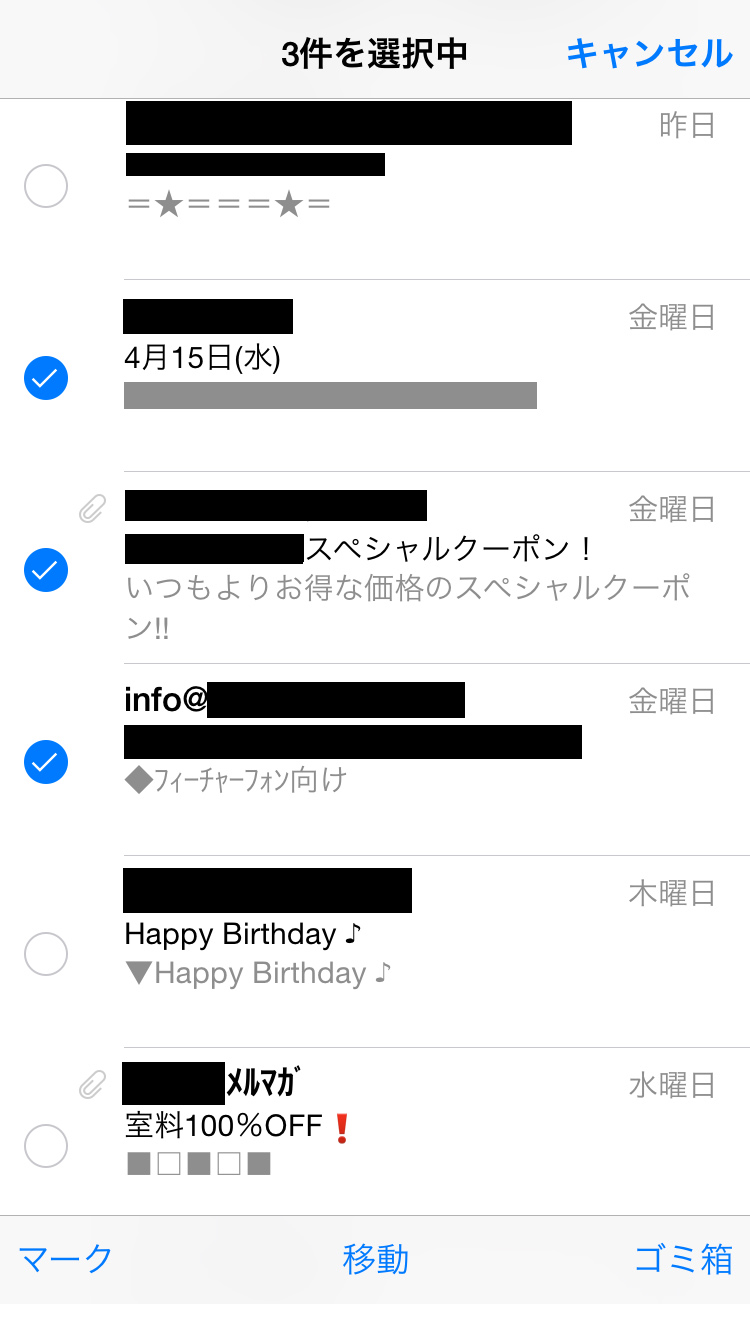
Task: Tap 移動 to move the selected mails
Action: (375, 1259)
